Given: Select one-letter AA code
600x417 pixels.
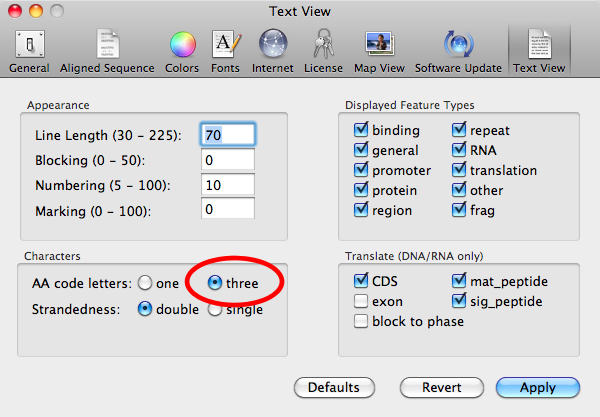Looking at the screenshot, I should (x=146, y=284).
